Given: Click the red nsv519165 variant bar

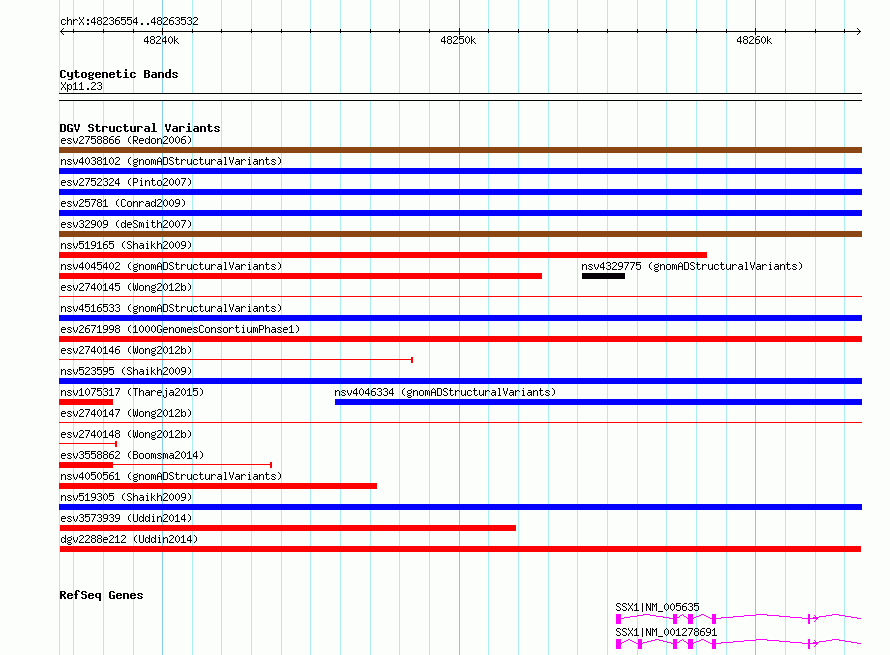Looking at the screenshot, I should pos(383,255).
